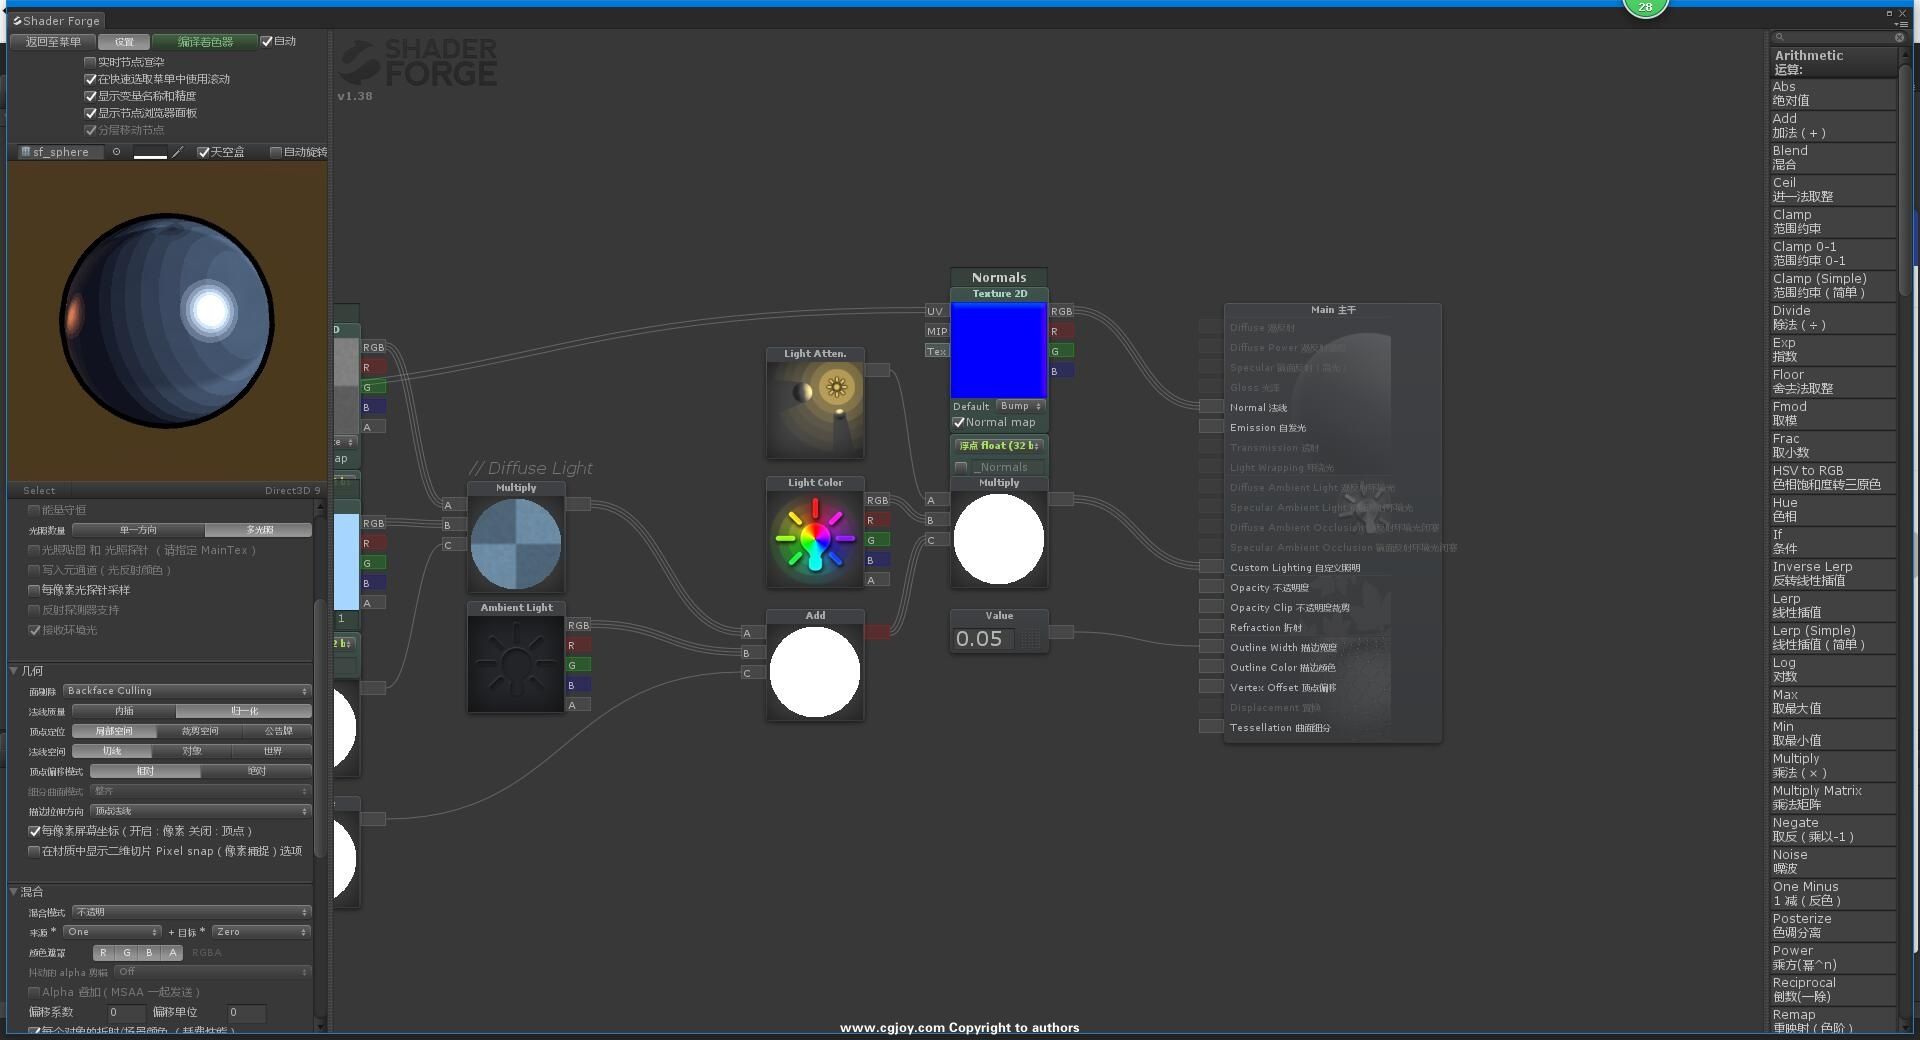The height and width of the screenshot is (1040, 1920).
Task: Toggle the R channel color mask button
Action: [102, 953]
